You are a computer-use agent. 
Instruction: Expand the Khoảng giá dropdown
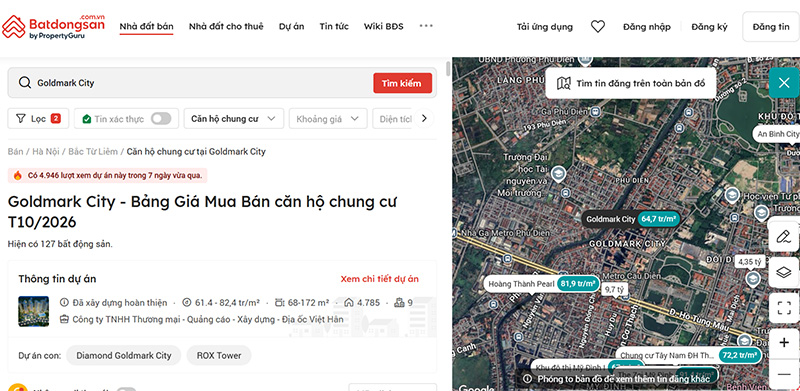(328, 118)
